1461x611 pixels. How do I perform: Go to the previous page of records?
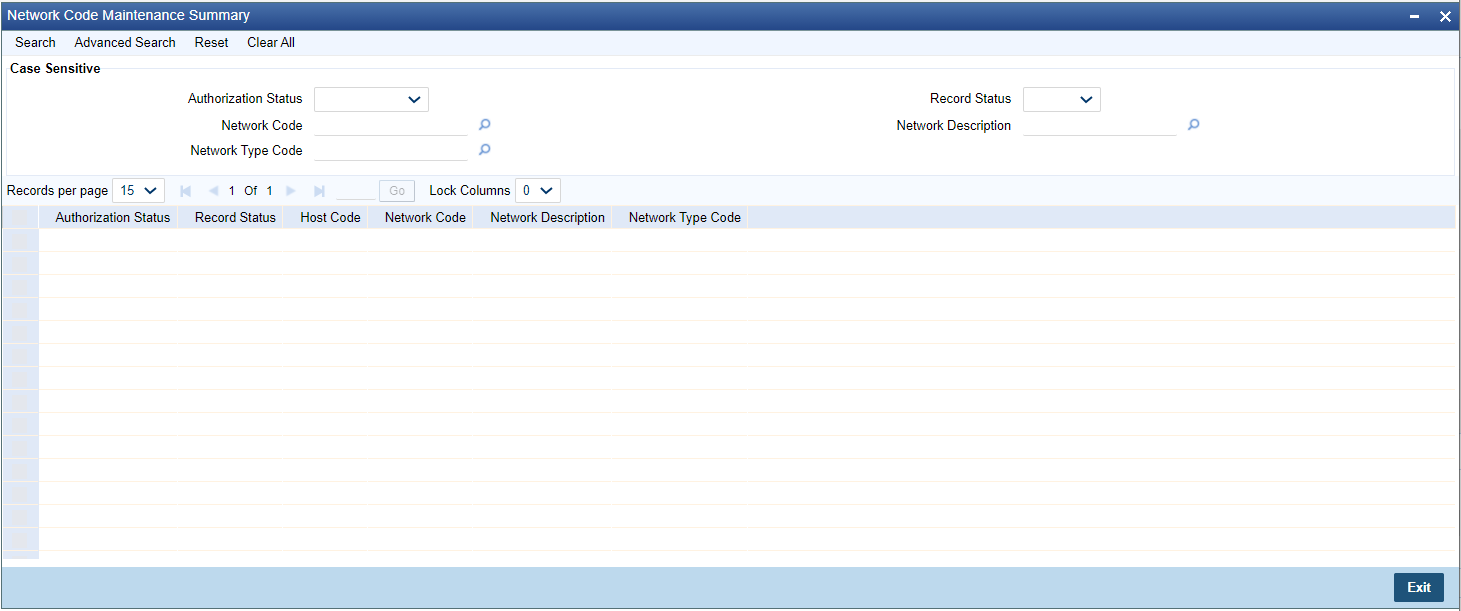pyautogui.click(x=213, y=190)
